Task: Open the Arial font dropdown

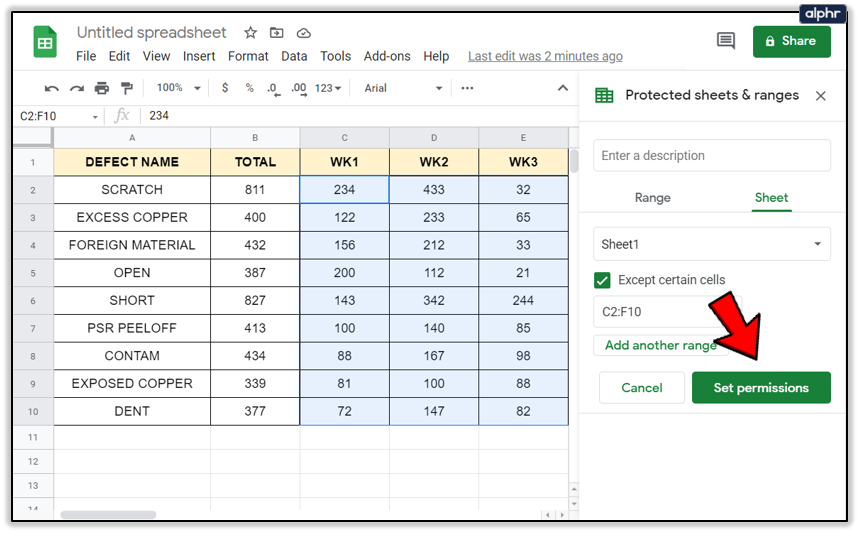Action: pyautogui.click(x=403, y=88)
